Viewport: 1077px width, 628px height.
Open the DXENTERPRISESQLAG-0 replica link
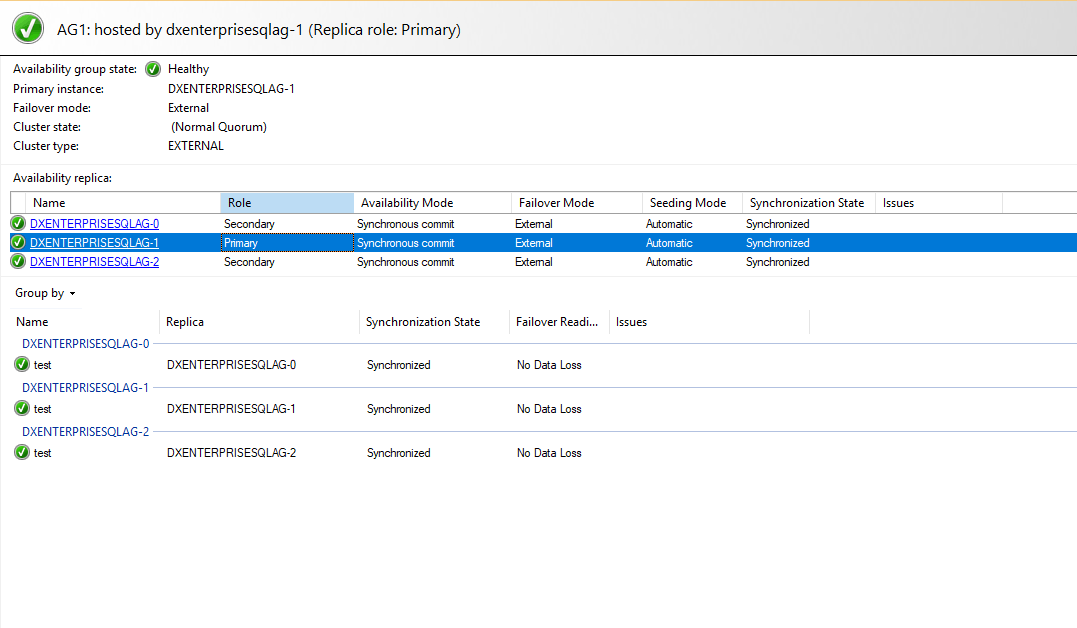coord(94,224)
